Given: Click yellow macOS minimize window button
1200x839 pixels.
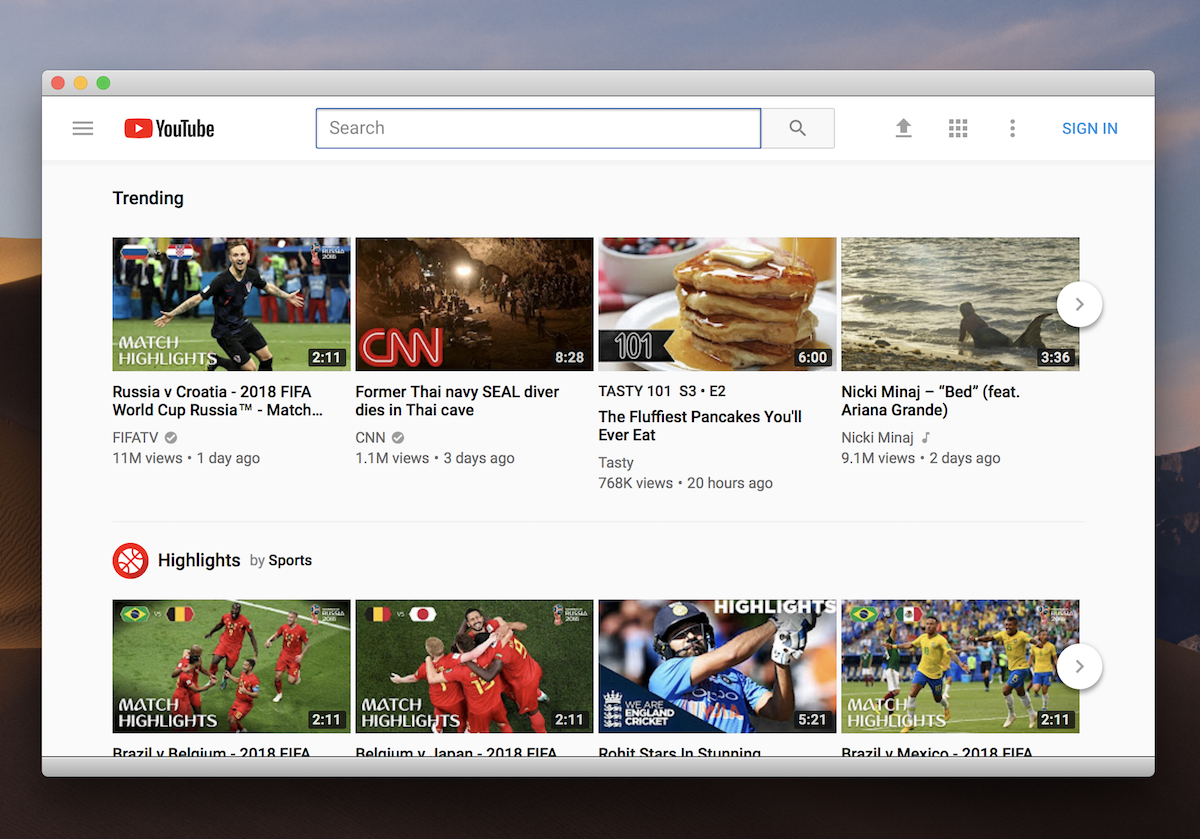Looking at the screenshot, I should coord(81,83).
